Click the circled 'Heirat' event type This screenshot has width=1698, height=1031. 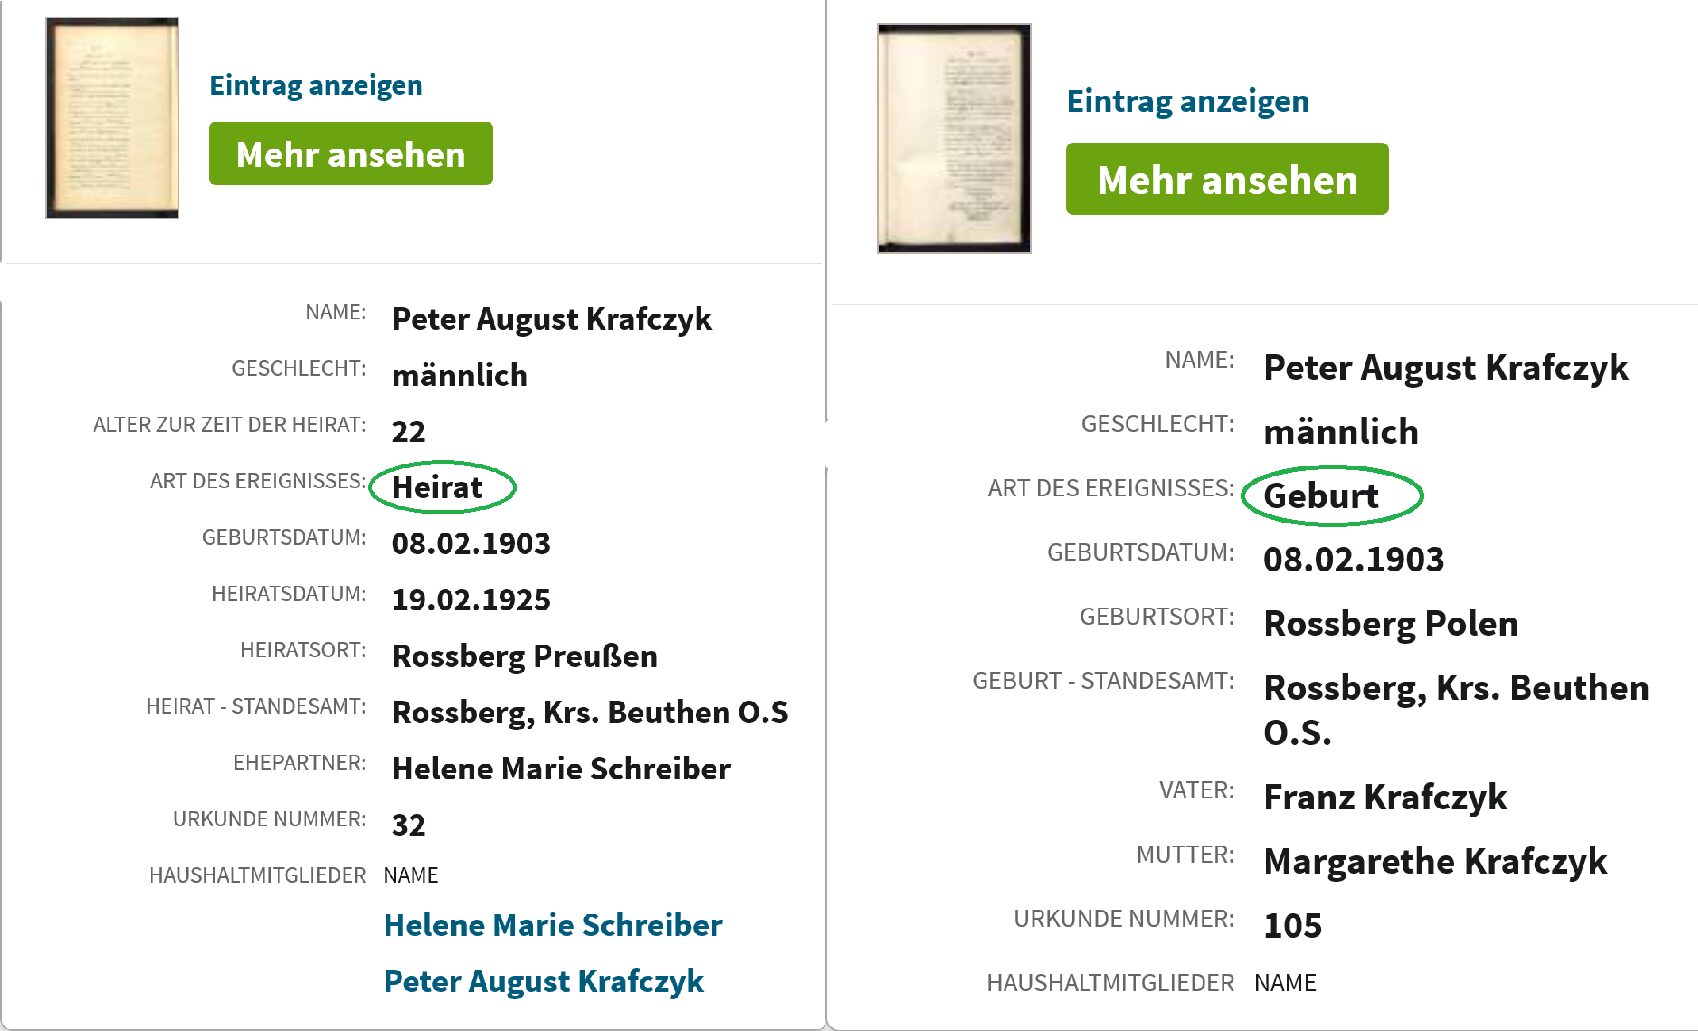click(438, 487)
